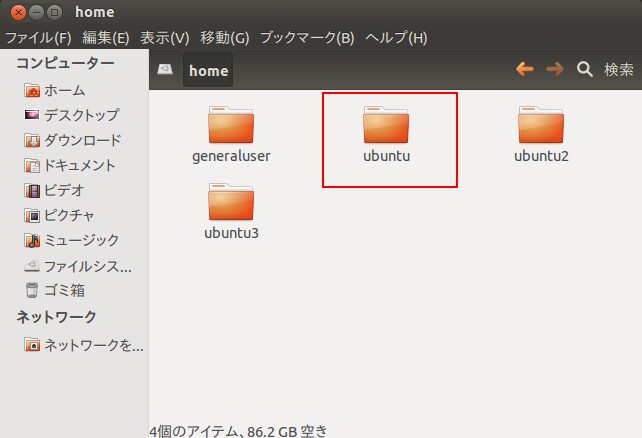Click the デスクトップ sidebar icon

pos(32,115)
